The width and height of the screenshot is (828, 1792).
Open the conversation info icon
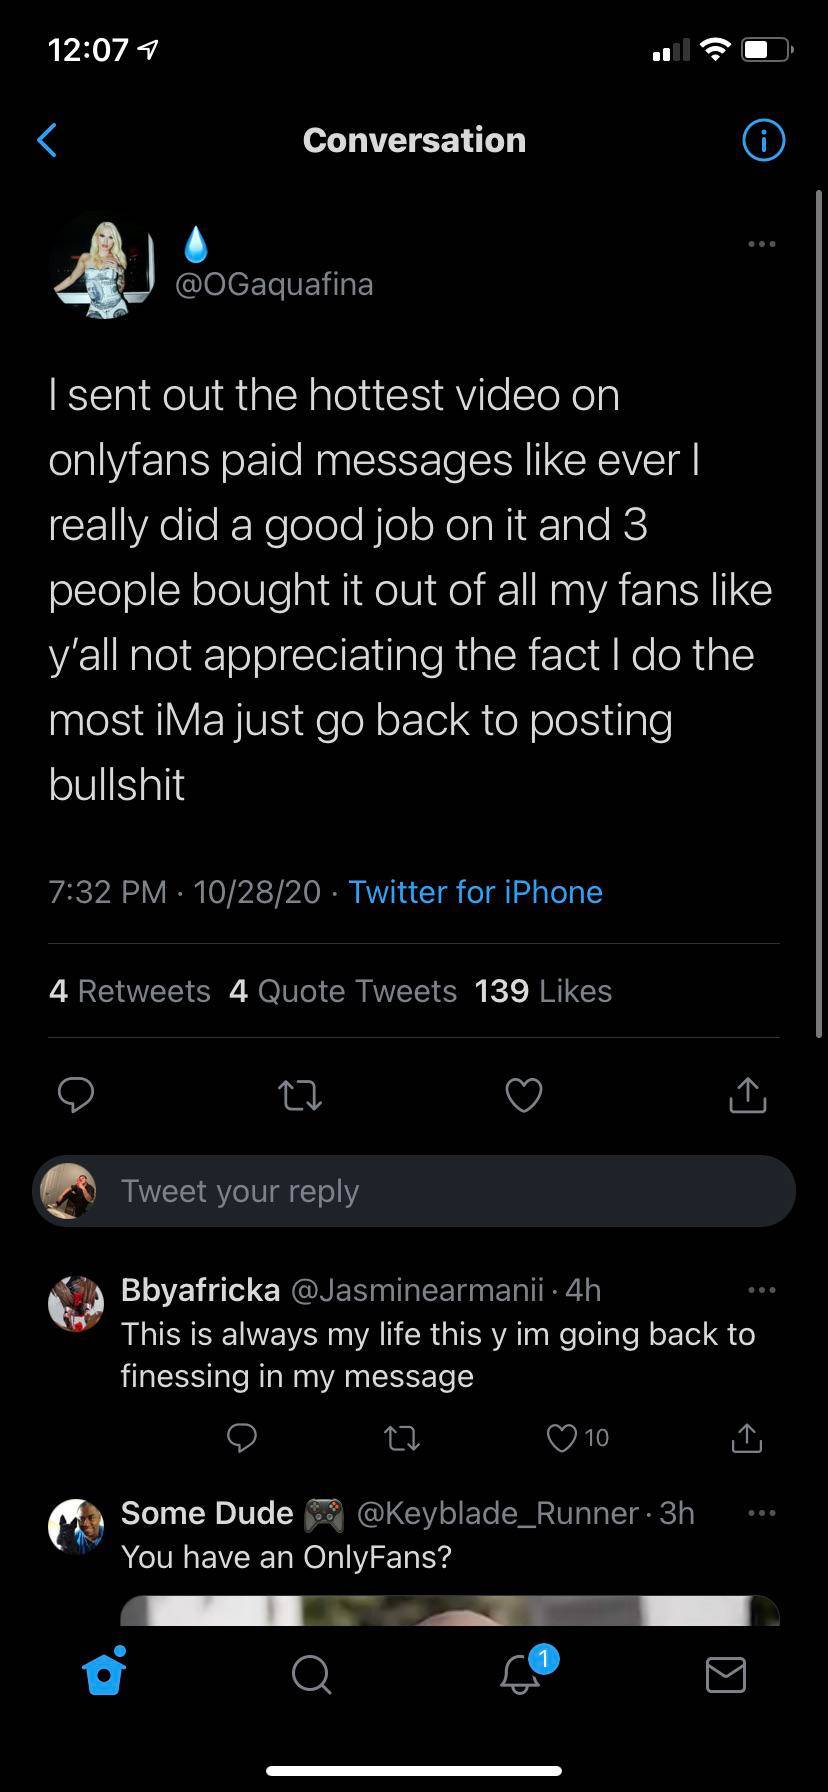(764, 140)
